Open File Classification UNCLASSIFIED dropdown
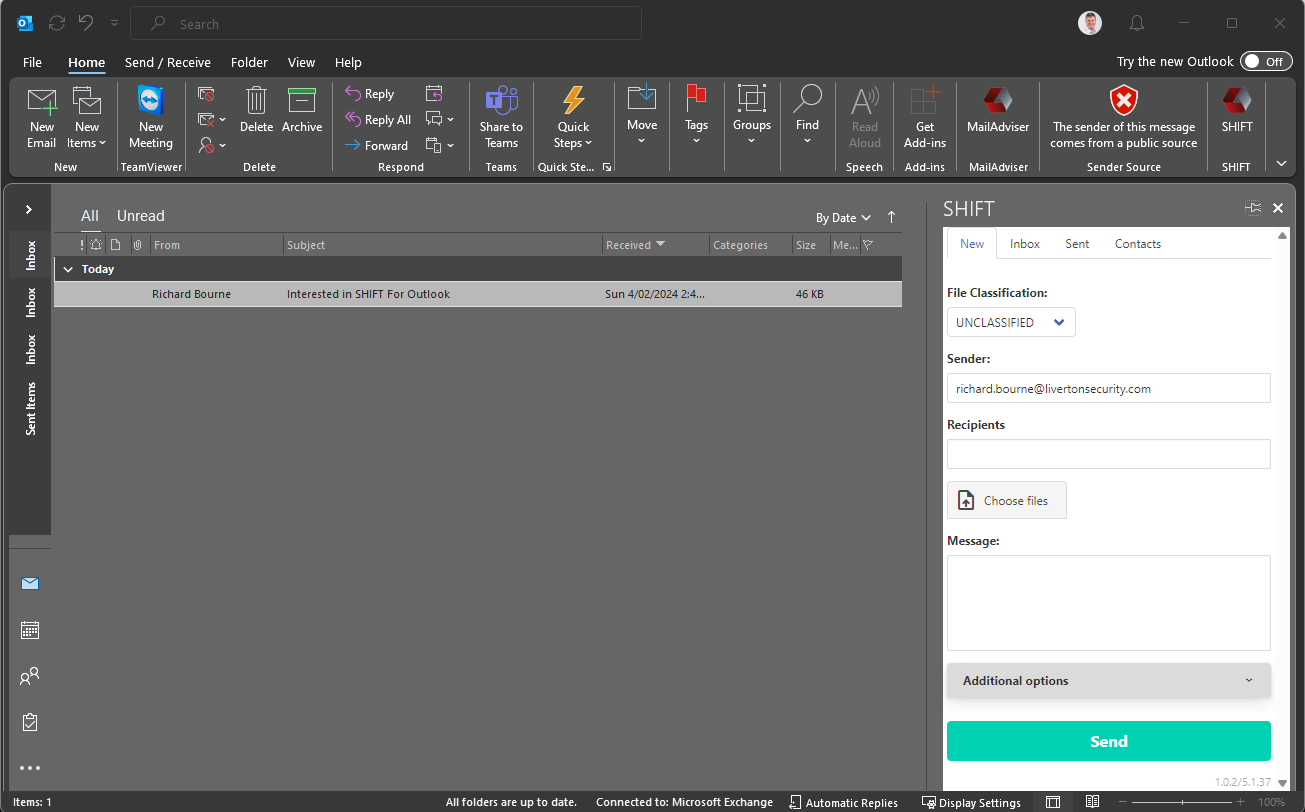1305x812 pixels. [1011, 322]
